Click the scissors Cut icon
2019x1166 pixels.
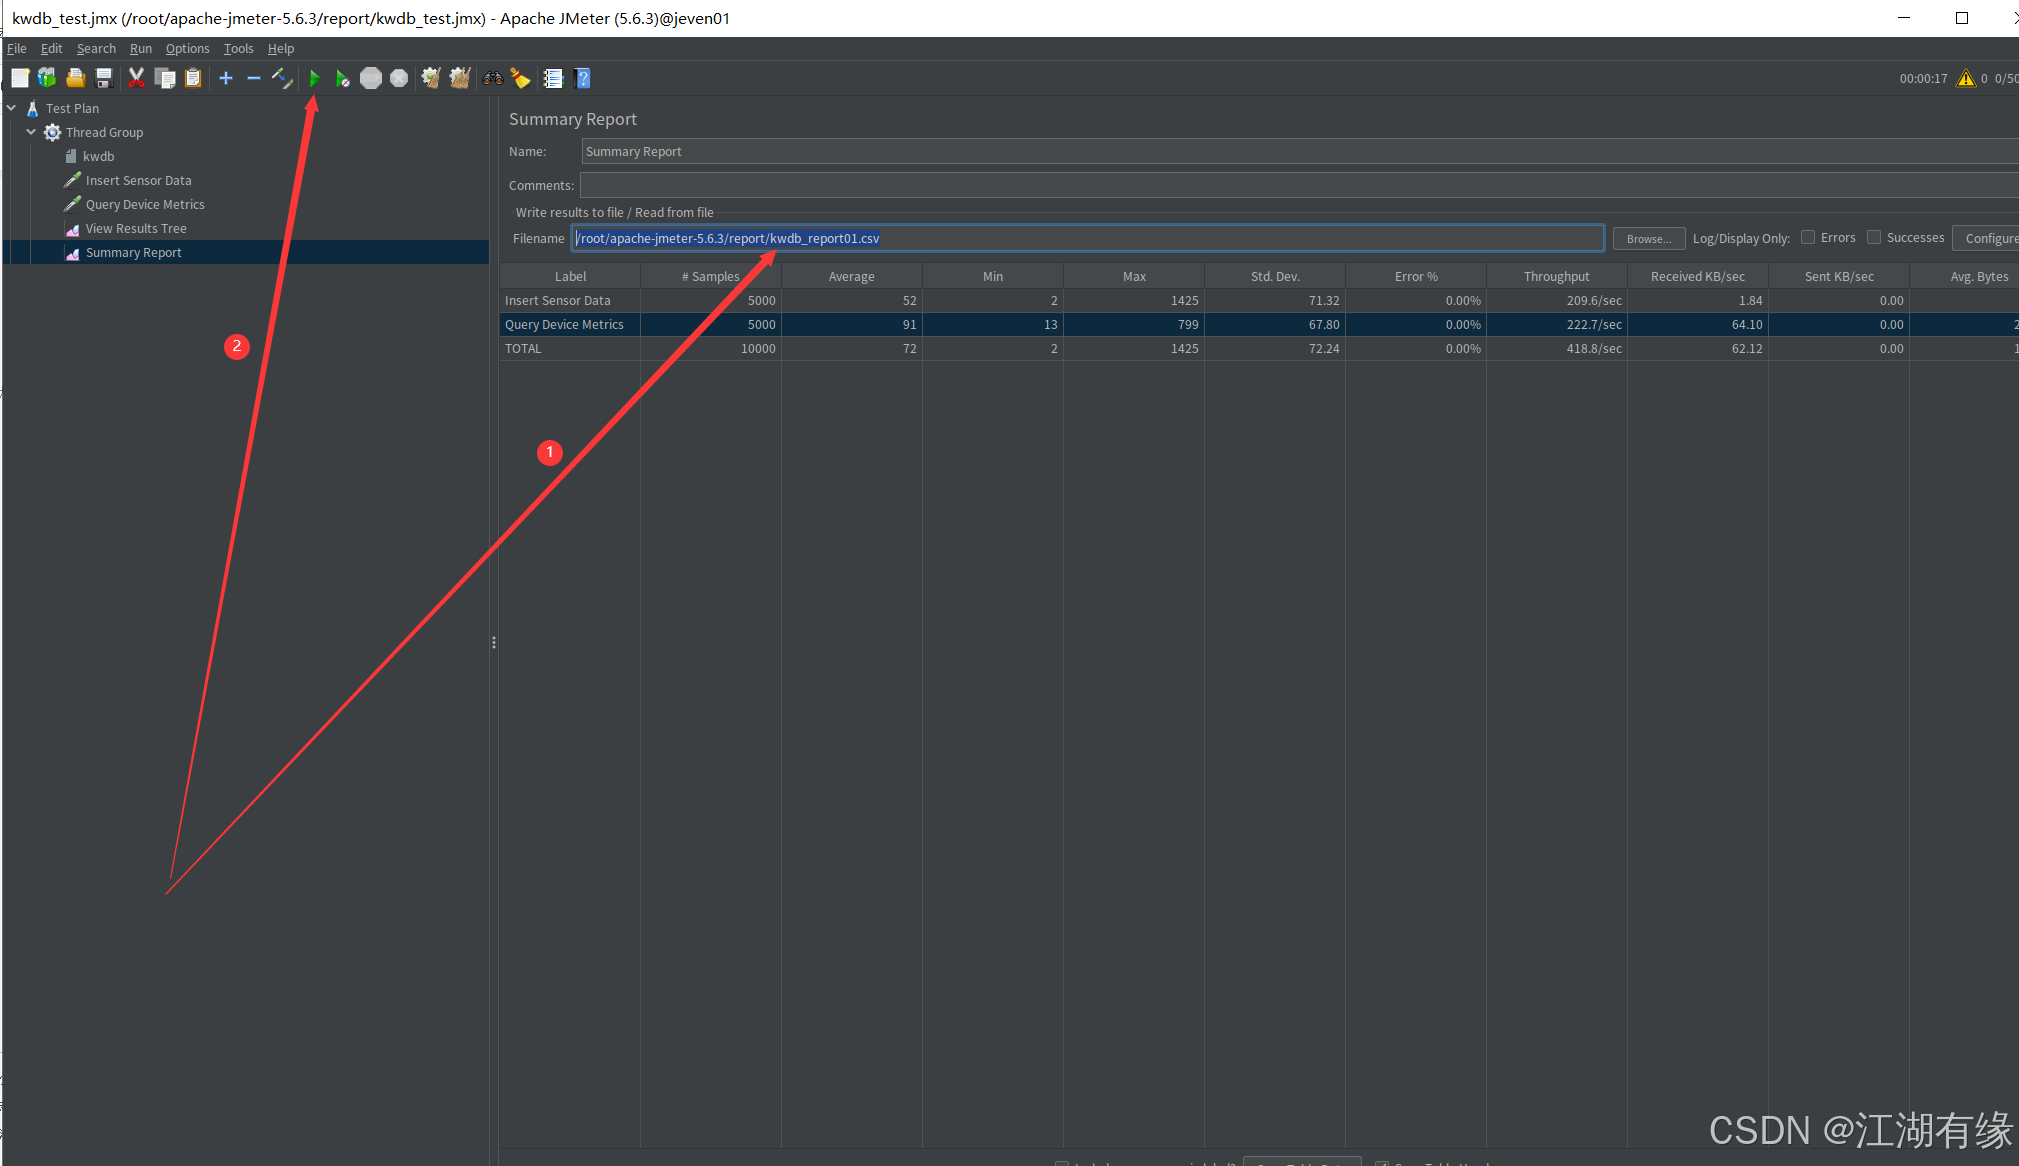tap(136, 78)
